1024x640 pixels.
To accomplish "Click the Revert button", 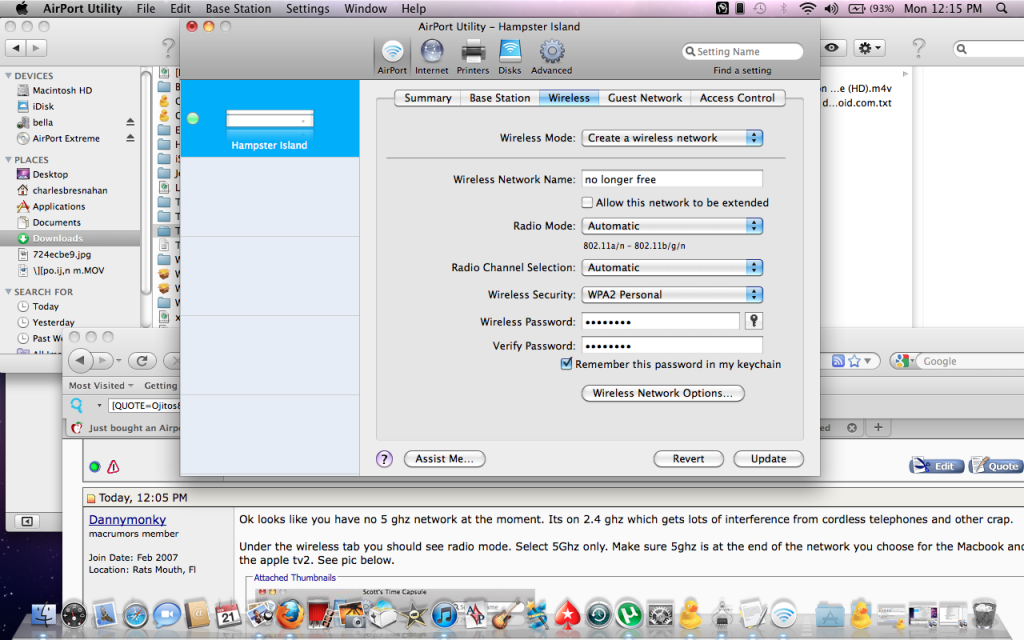I will [x=688, y=459].
